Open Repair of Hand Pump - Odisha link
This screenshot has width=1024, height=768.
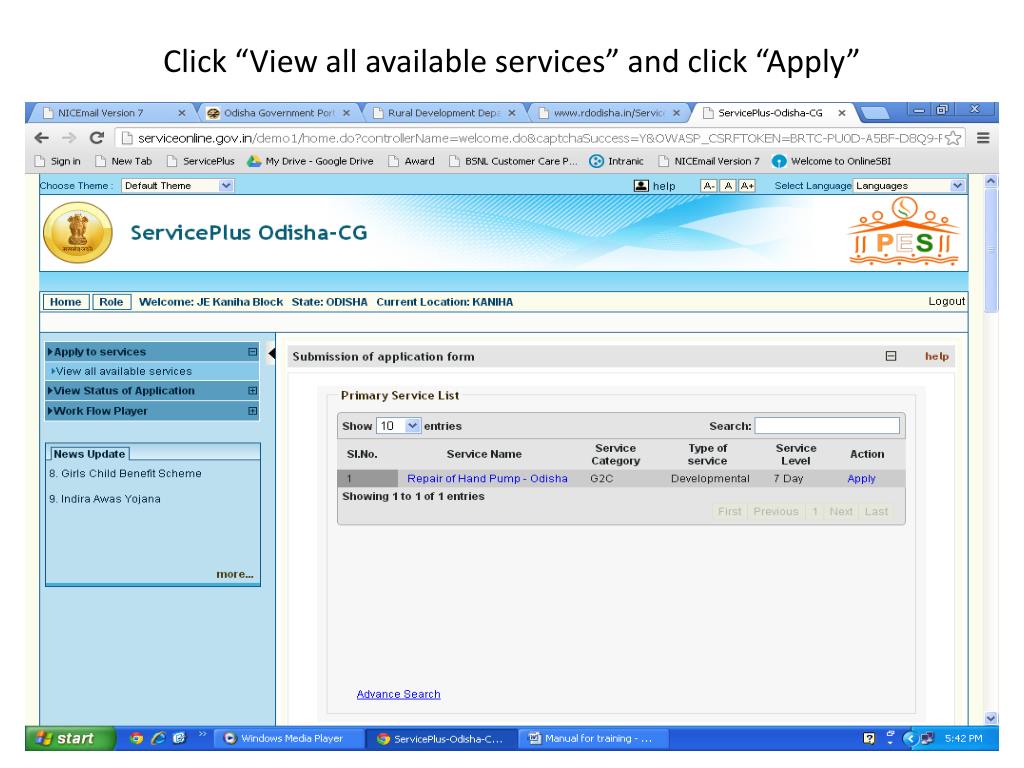coord(487,479)
